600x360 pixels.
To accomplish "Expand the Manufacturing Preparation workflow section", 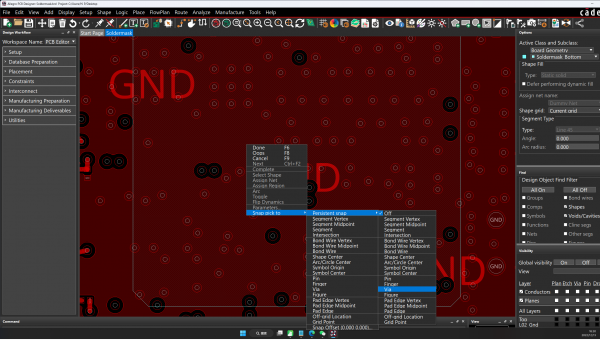I will pos(39,101).
